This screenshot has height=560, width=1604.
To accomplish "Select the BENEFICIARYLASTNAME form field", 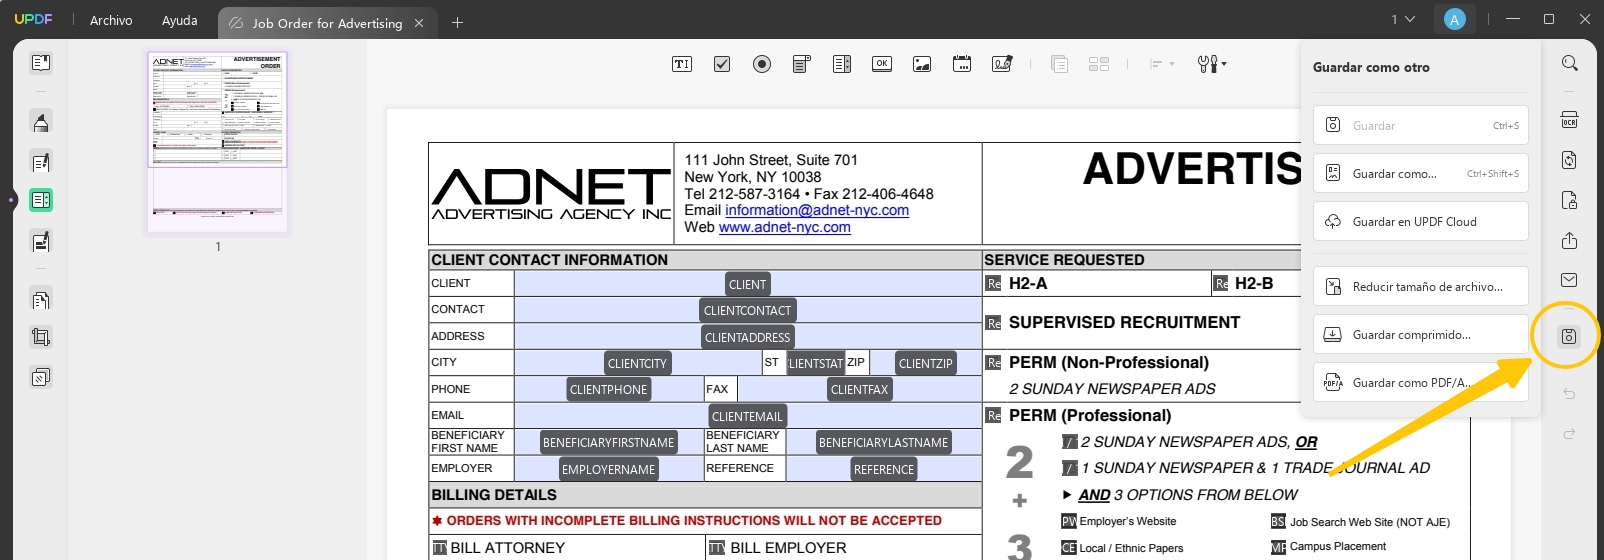I will click(x=883, y=442).
